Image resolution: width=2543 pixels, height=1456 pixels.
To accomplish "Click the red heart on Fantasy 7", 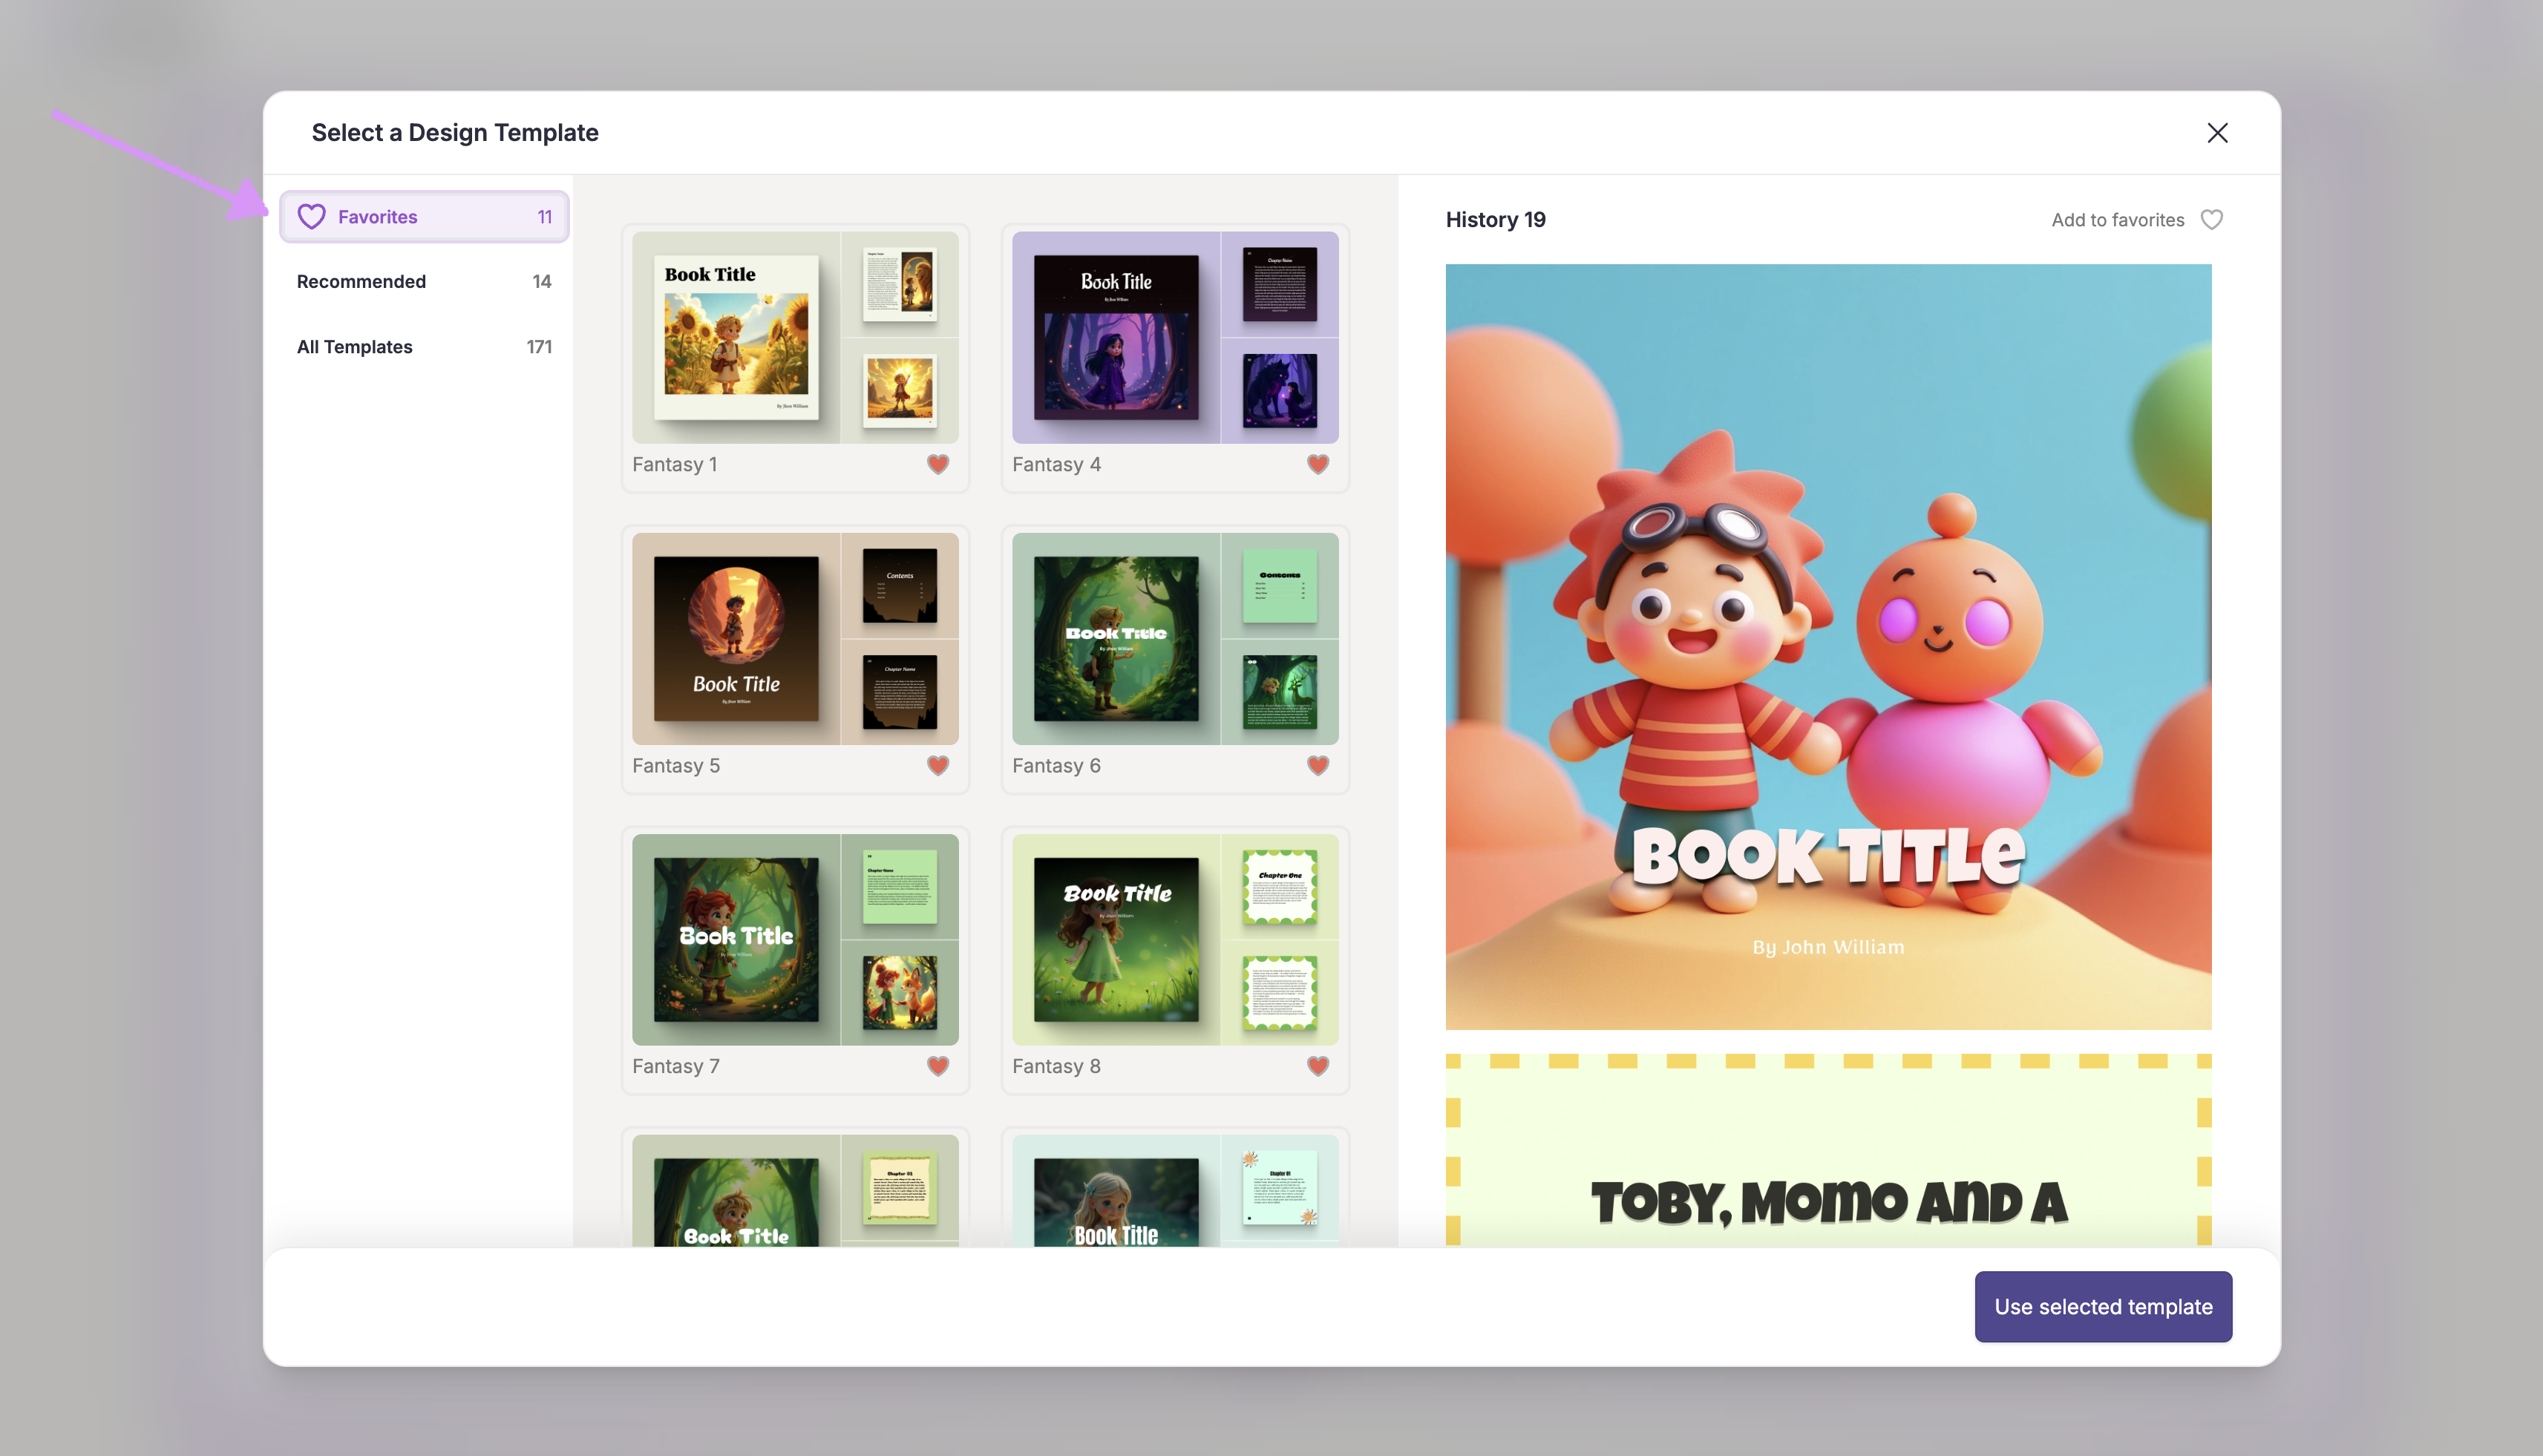I will click(937, 1066).
